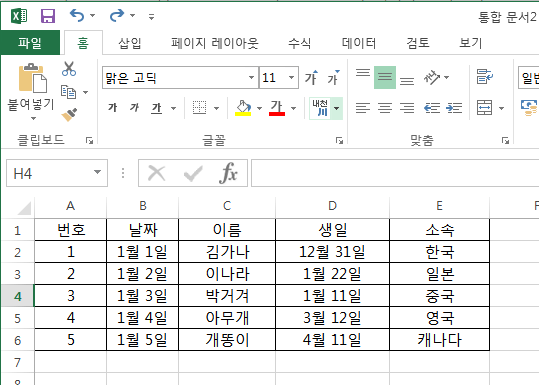Switch to the 보기 tab
The width and height of the screenshot is (539, 385).
click(471, 43)
